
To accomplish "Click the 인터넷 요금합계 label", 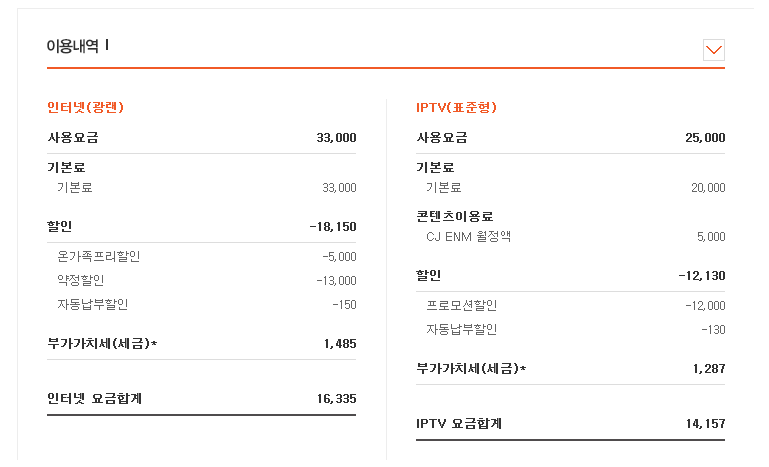I will [x=95, y=399].
